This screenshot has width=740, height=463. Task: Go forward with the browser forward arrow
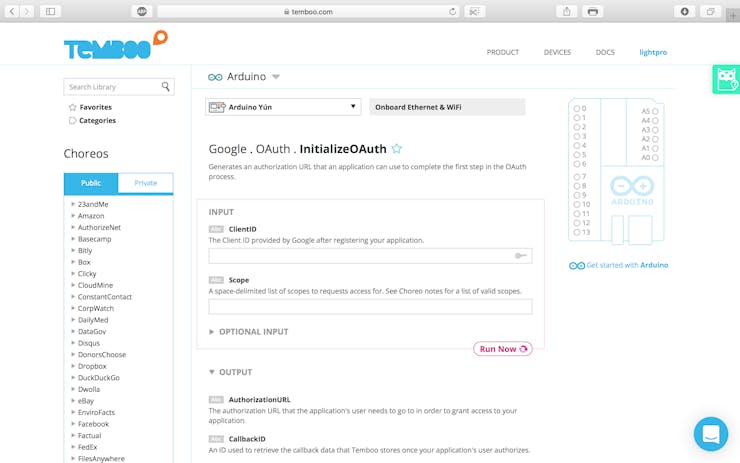[27, 11]
